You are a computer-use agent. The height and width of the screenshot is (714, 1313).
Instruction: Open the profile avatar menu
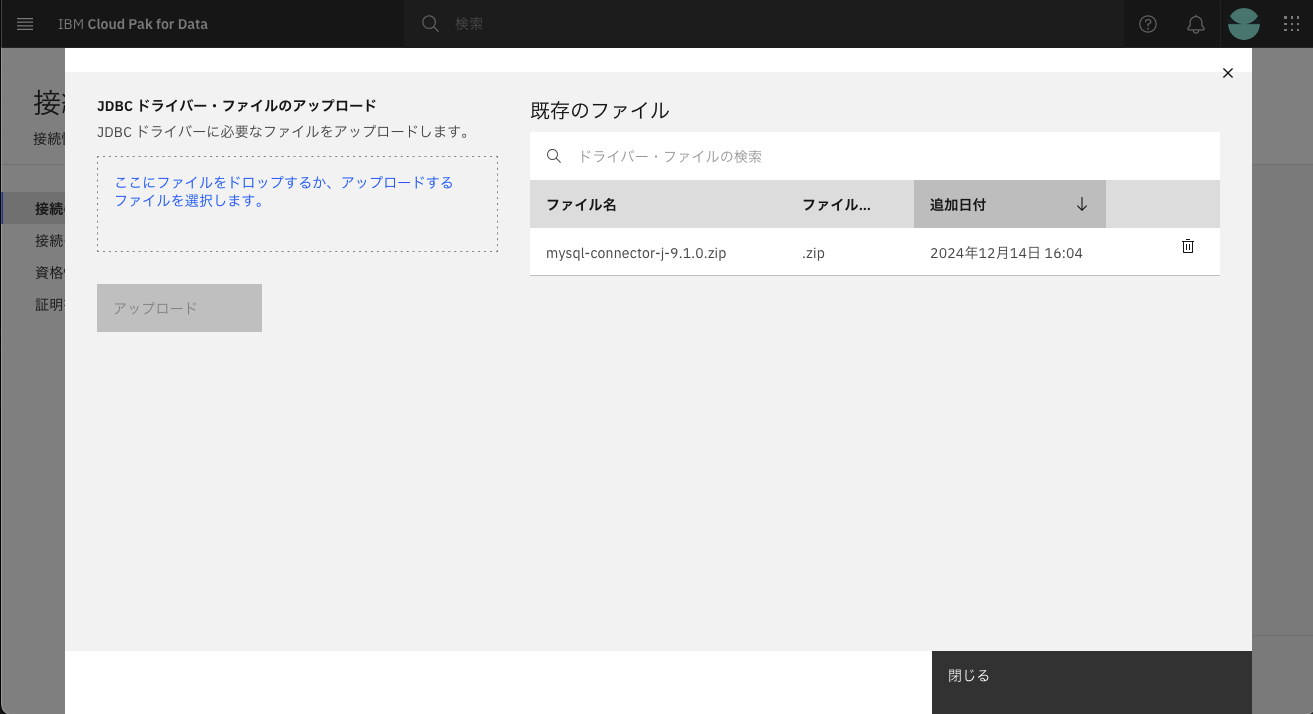click(x=1243, y=24)
